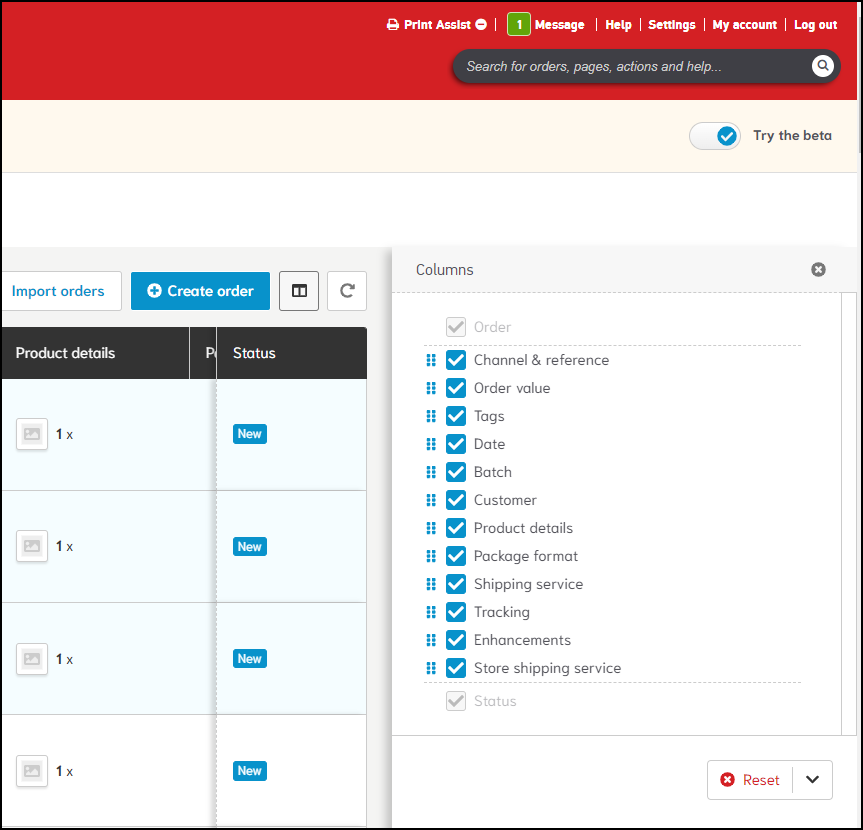The width and height of the screenshot is (863, 830).
Task: Uncheck the Tracking column checkbox
Action: click(456, 612)
